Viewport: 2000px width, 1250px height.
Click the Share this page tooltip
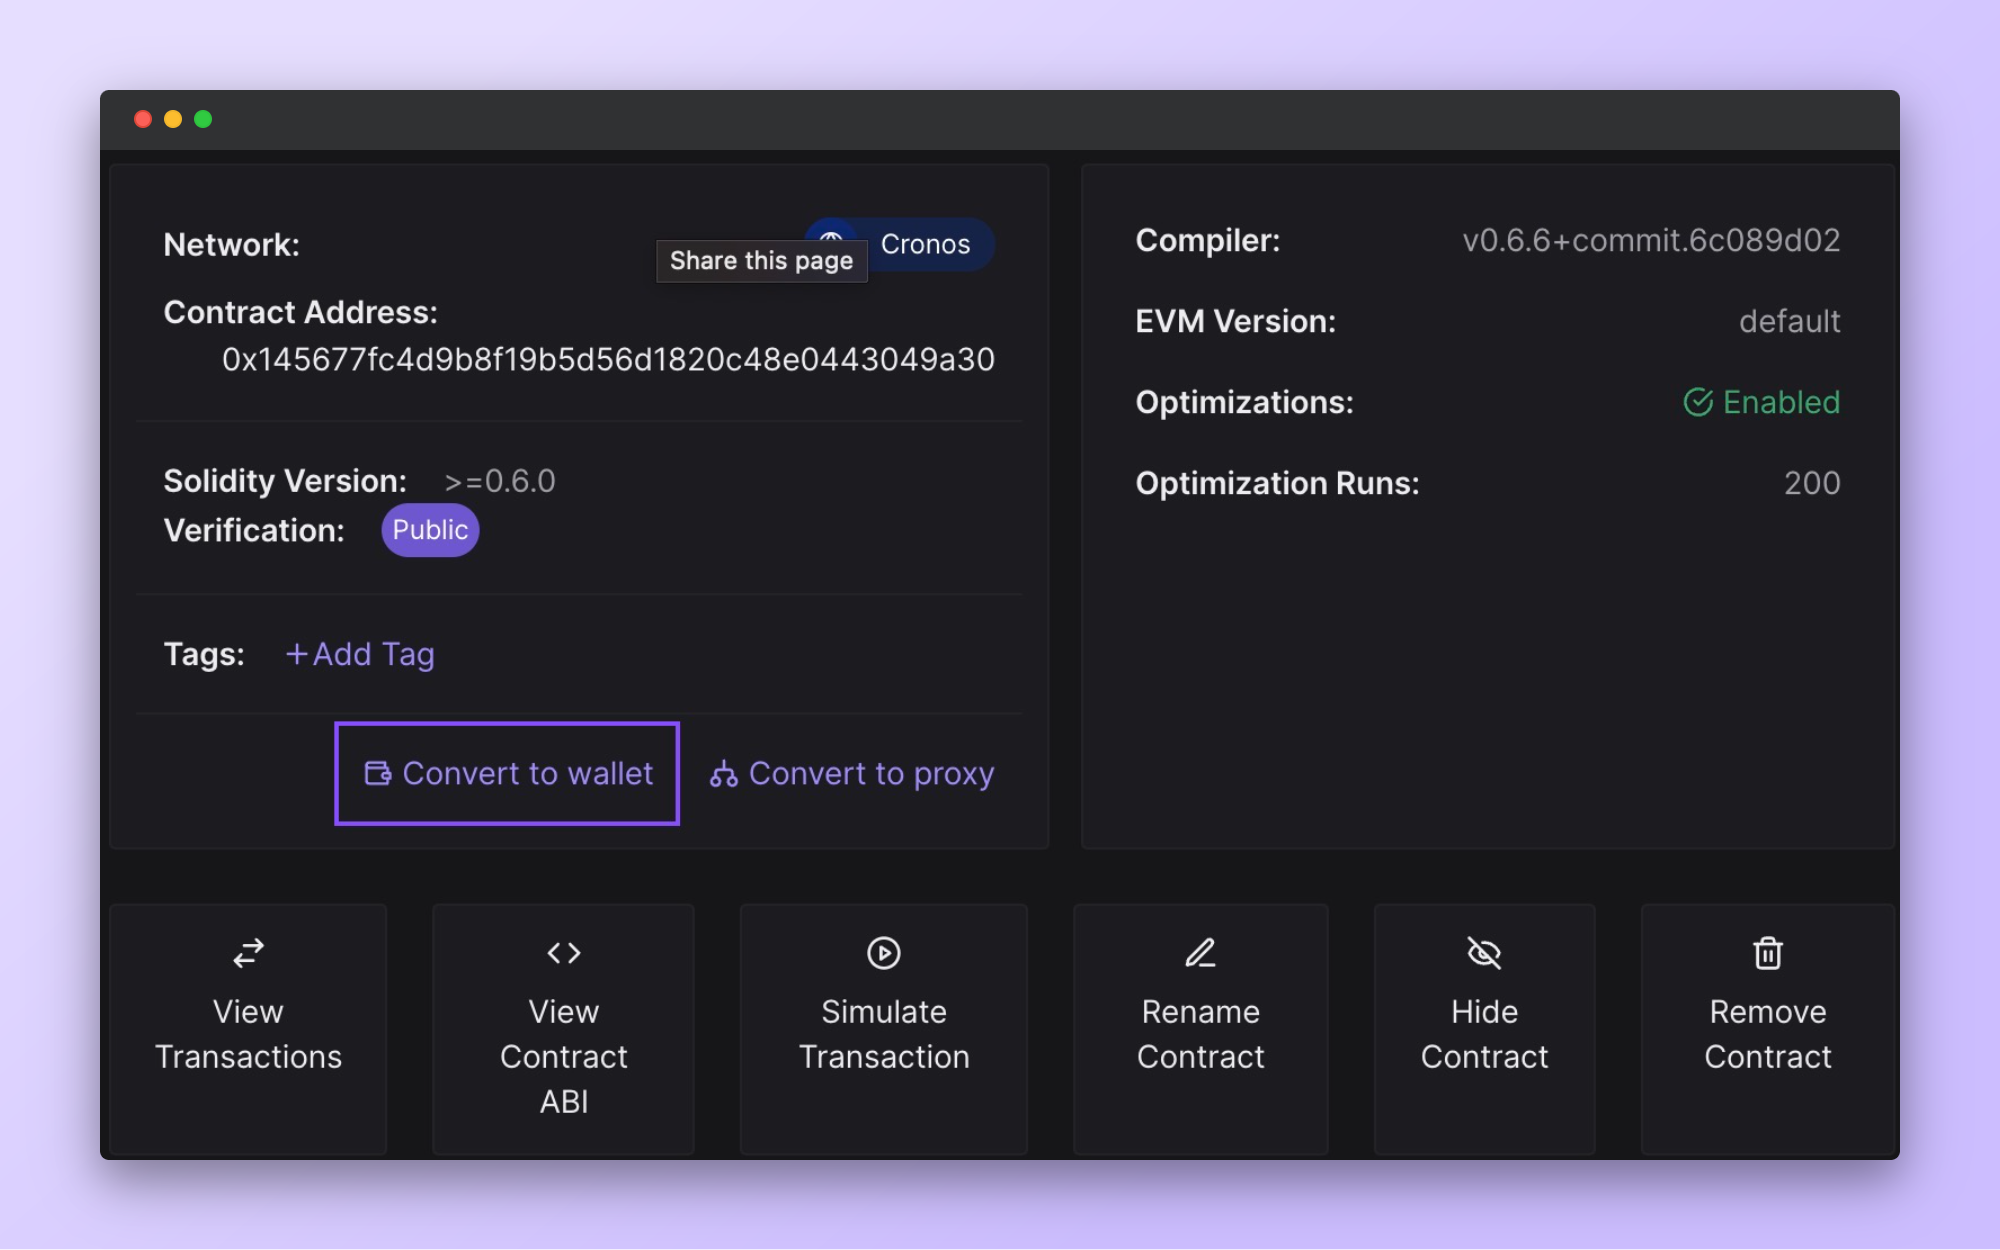point(761,261)
